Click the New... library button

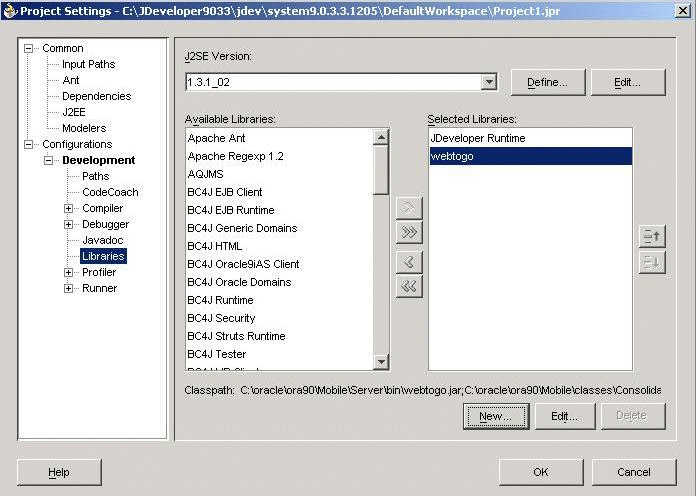(x=496, y=416)
